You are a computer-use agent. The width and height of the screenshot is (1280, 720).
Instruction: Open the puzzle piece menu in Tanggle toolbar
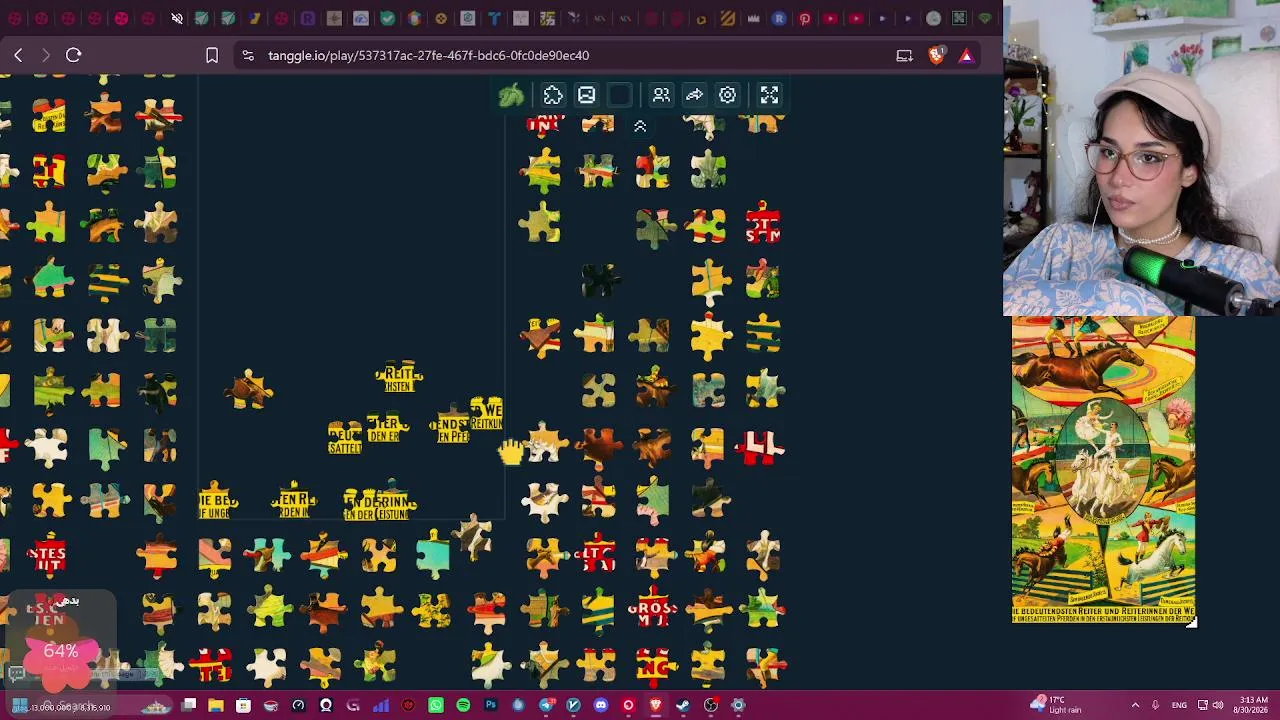pyautogui.click(x=553, y=95)
